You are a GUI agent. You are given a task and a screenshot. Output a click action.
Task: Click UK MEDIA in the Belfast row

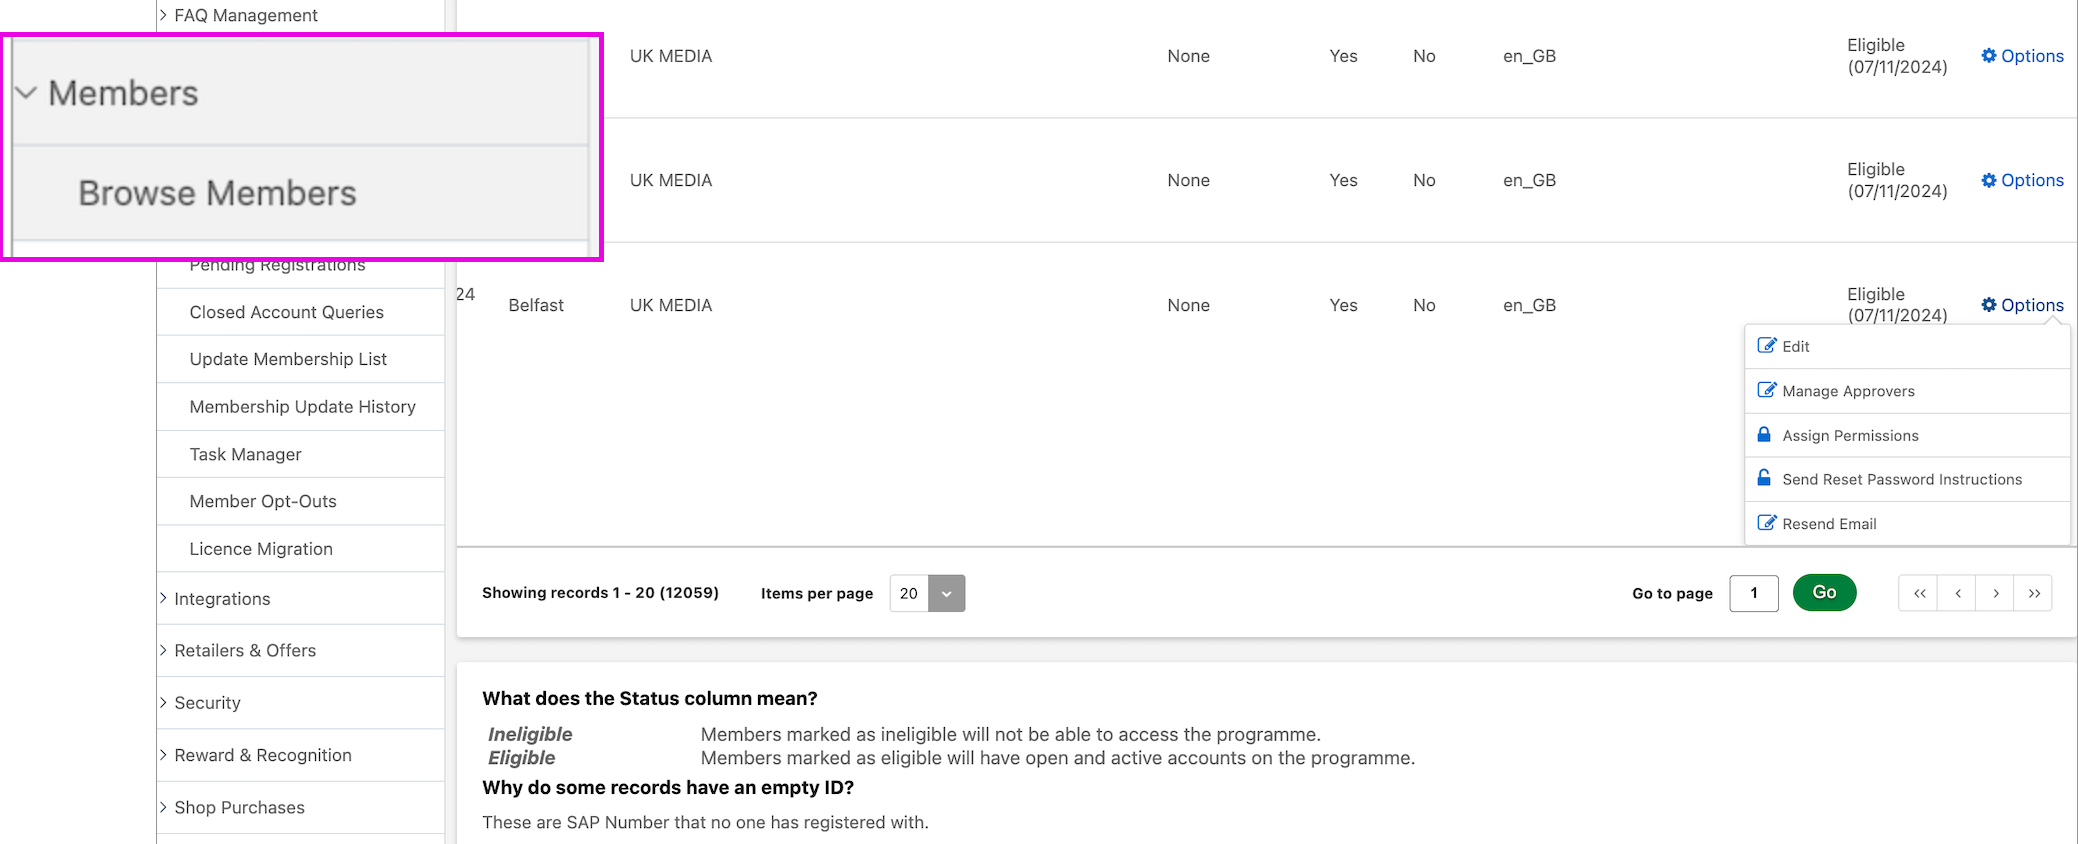pyautogui.click(x=671, y=305)
